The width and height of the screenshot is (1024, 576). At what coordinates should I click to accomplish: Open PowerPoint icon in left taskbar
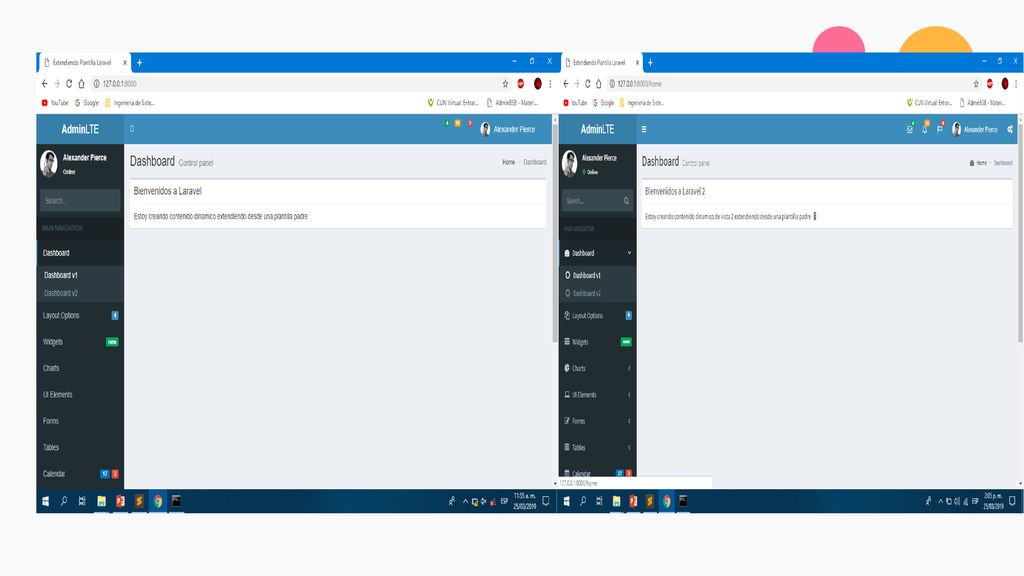tap(120, 501)
